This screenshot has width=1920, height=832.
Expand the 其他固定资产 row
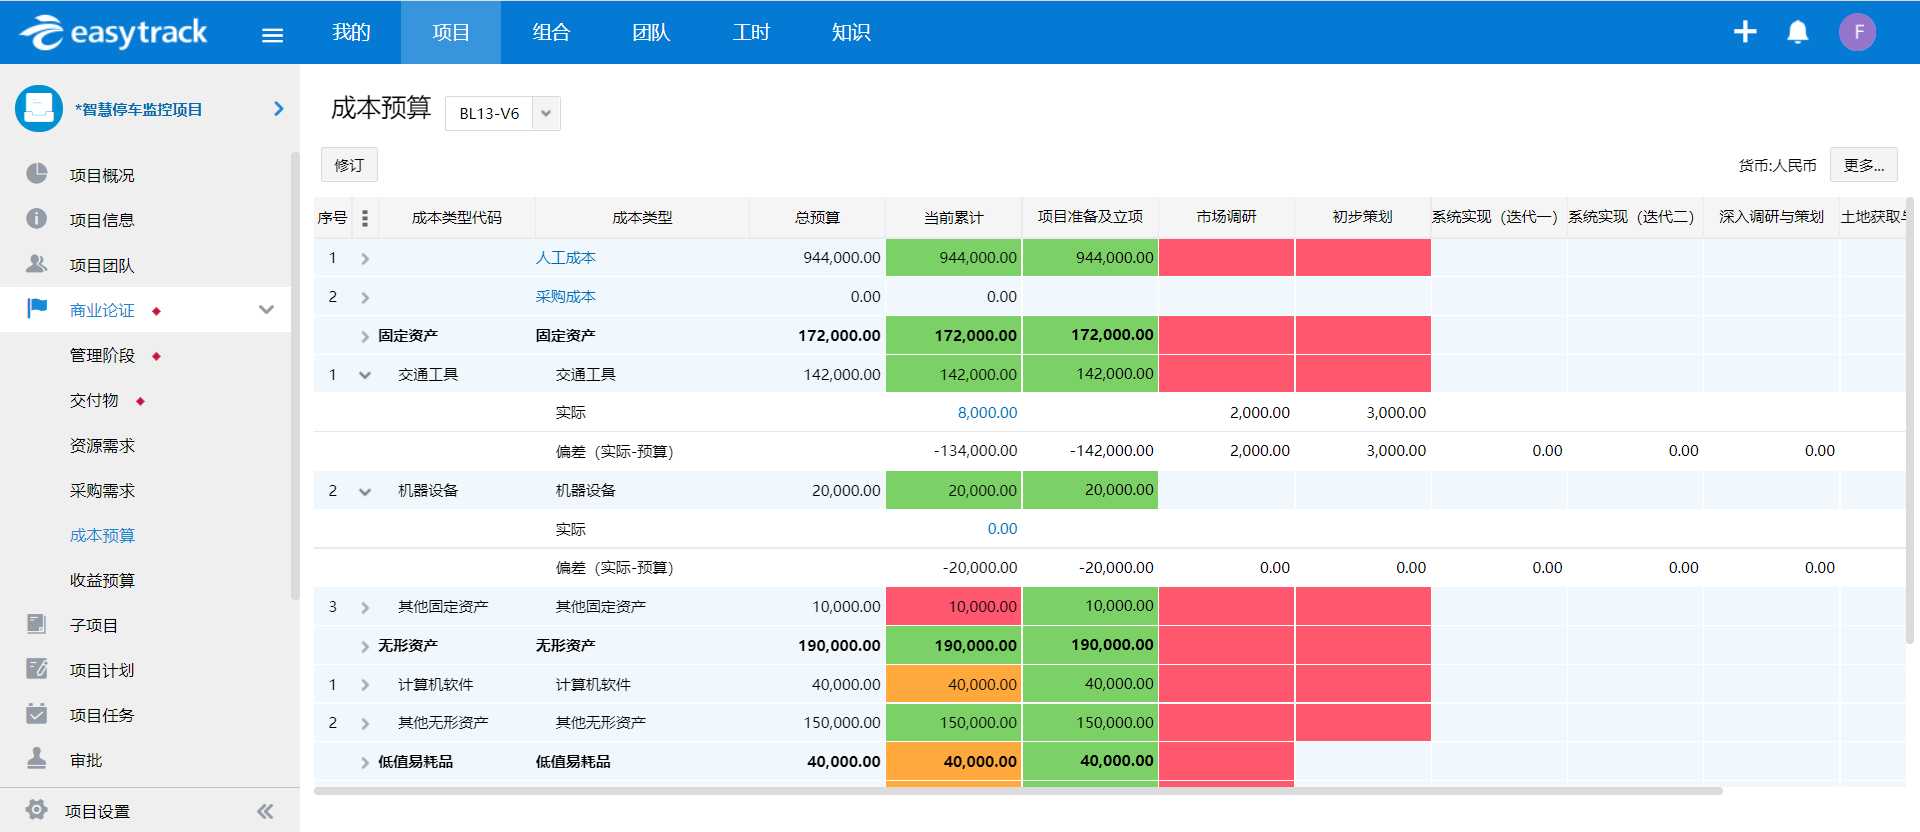(x=365, y=607)
